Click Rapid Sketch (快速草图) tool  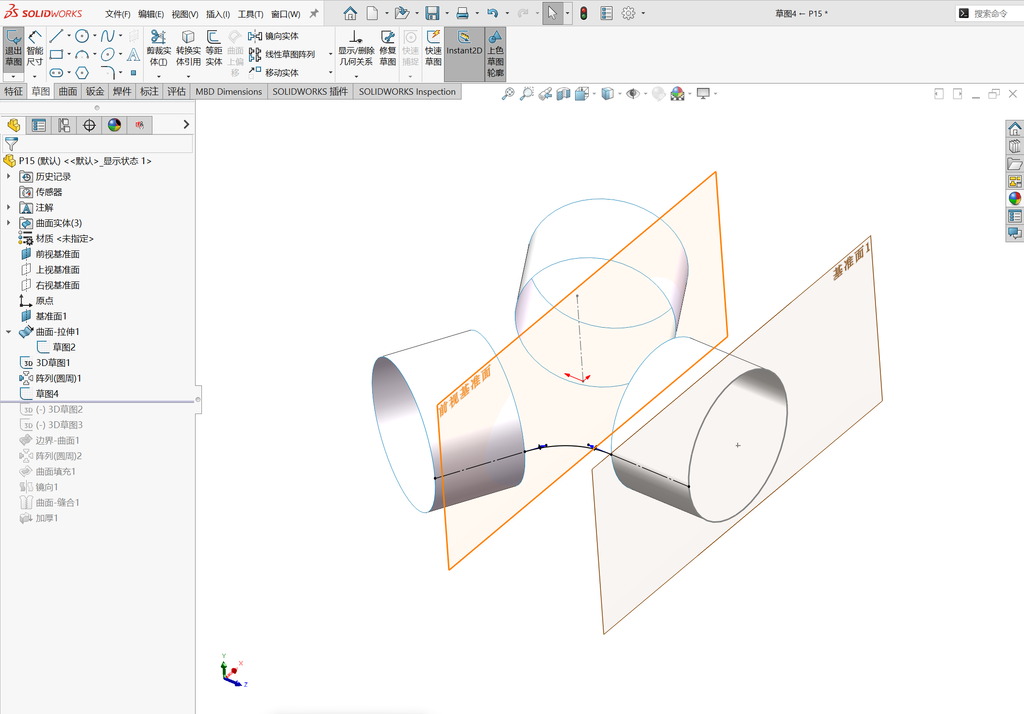coord(433,48)
